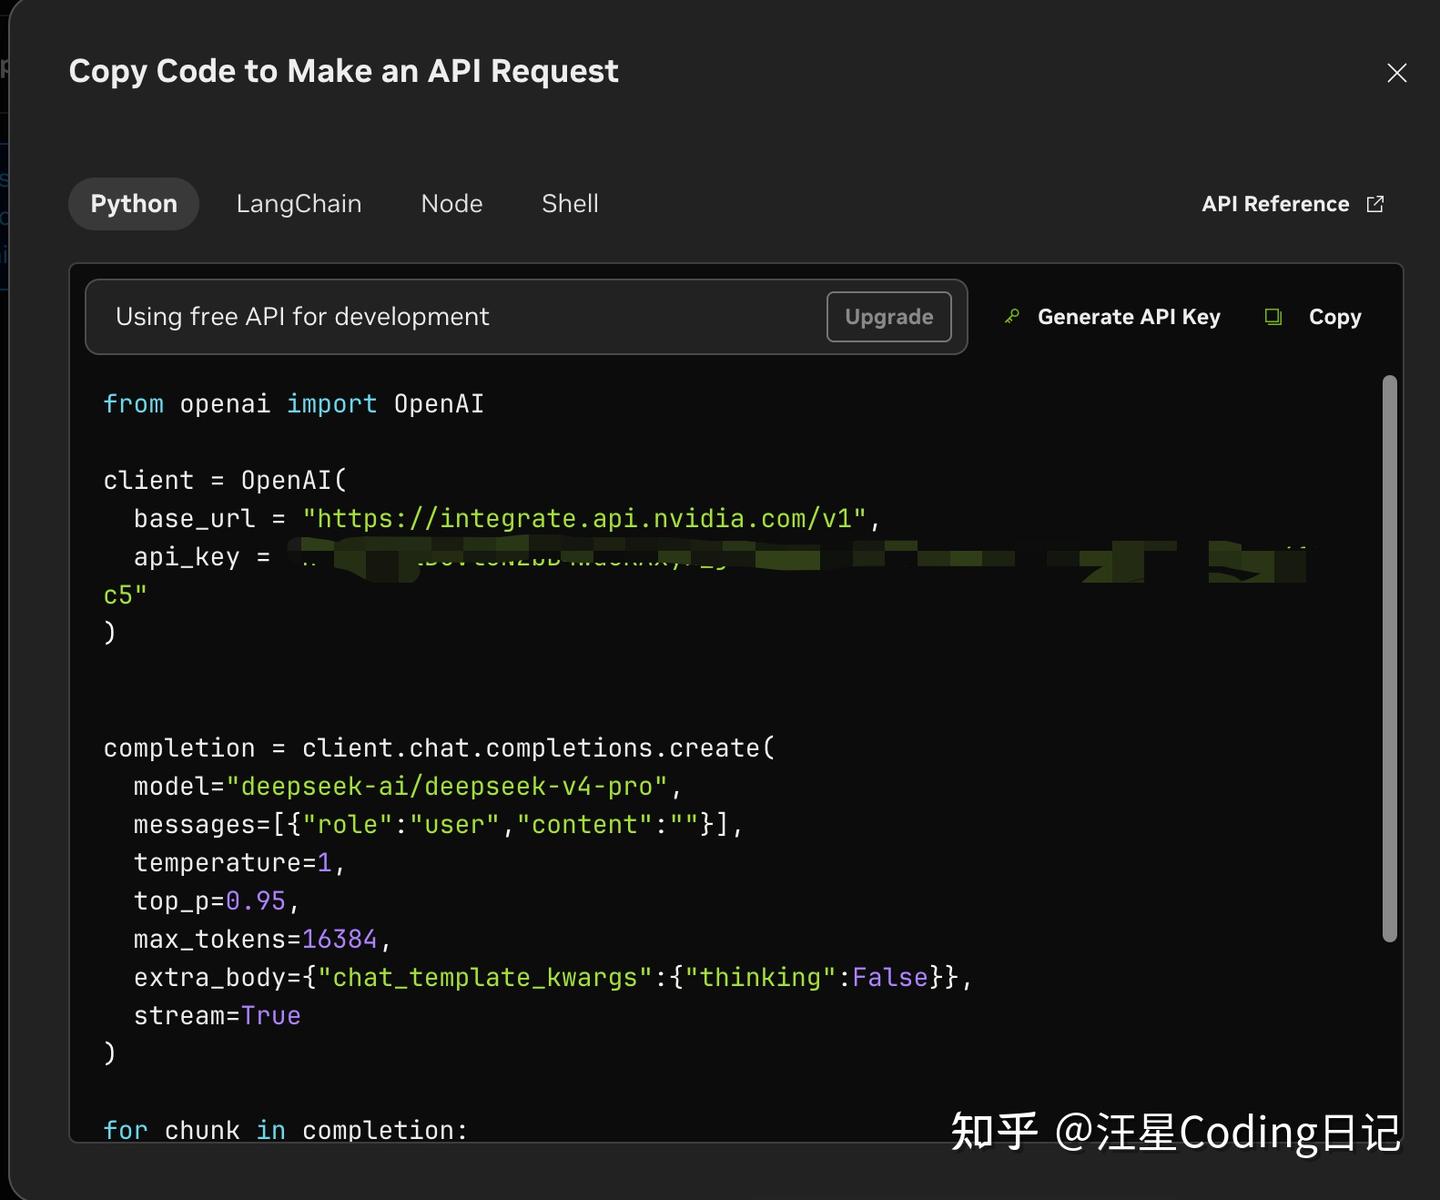Image resolution: width=1440 pixels, height=1200 pixels.
Task: Click Generate API Key
Action: [1129, 317]
